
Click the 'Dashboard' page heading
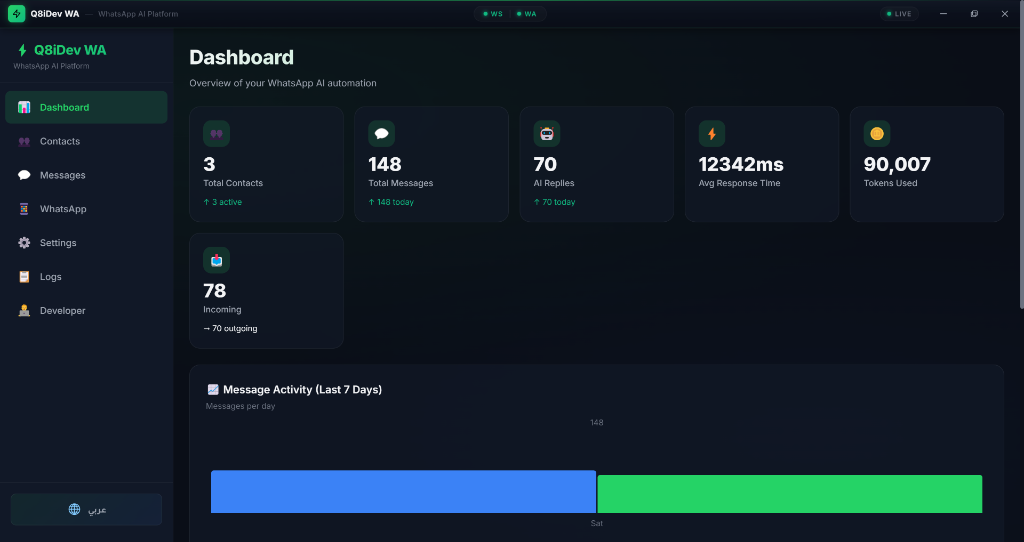pyautogui.click(x=242, y=57)
